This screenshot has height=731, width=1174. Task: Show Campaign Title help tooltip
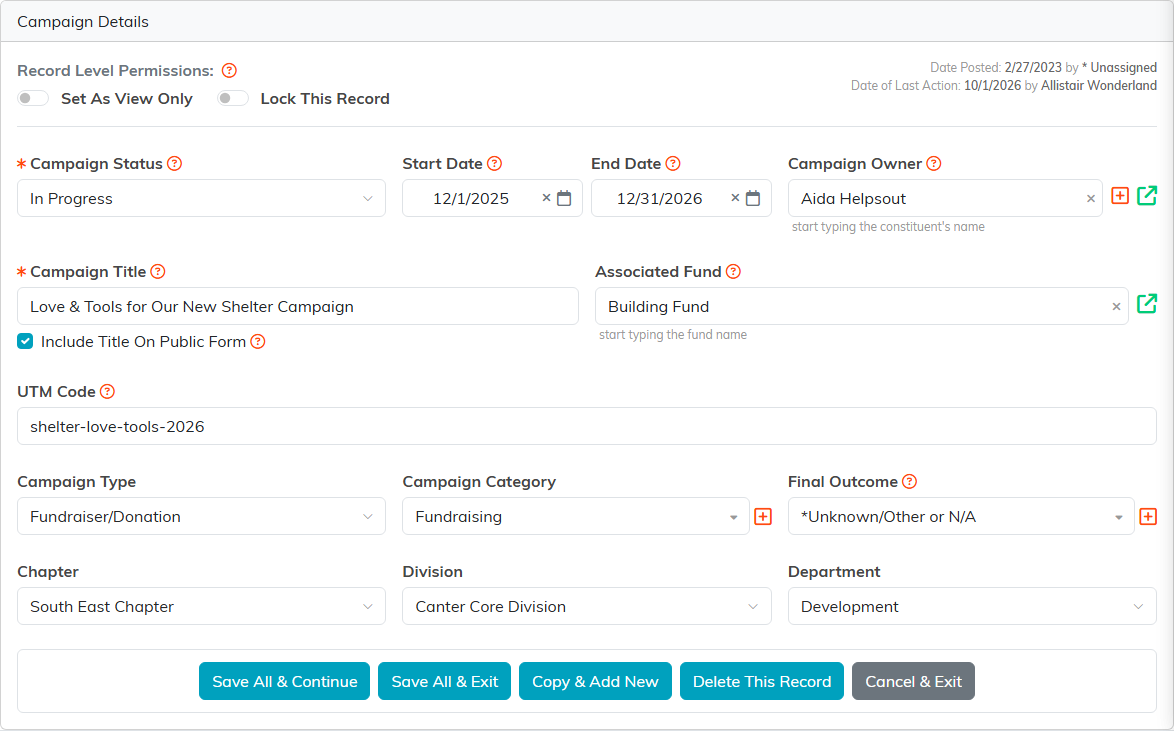[158, 271]
